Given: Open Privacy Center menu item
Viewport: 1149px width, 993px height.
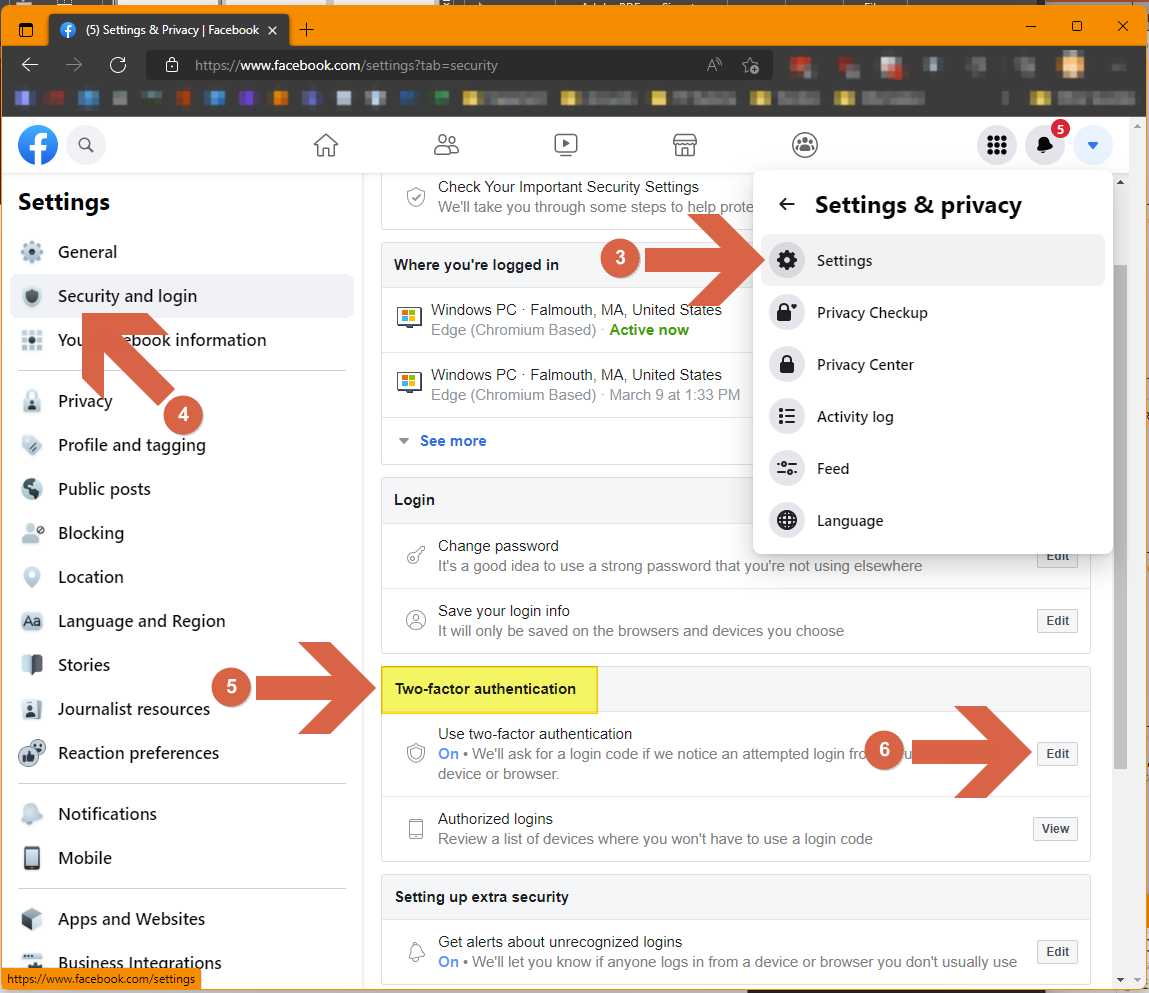Looking at the screenshot, I should click(x=932, y=364).
